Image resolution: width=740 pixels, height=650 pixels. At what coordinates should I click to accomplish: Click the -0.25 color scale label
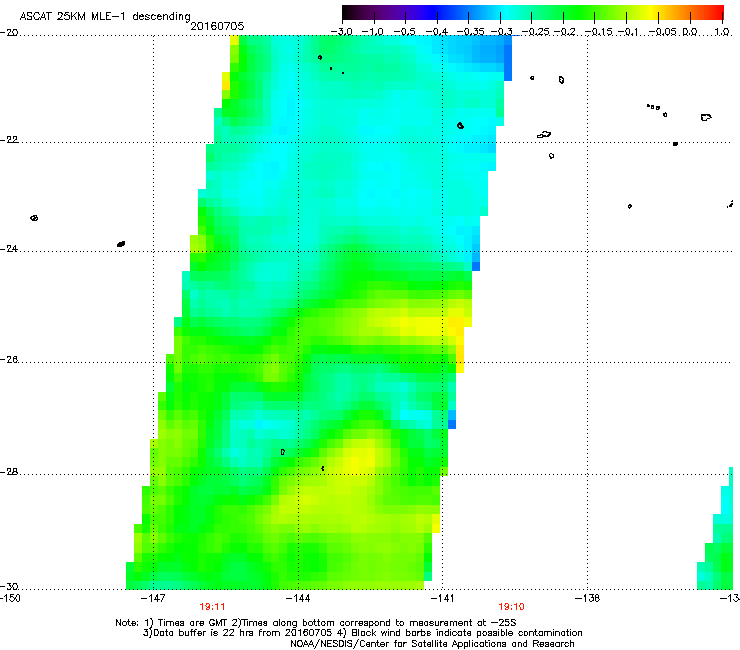(535, 32)
